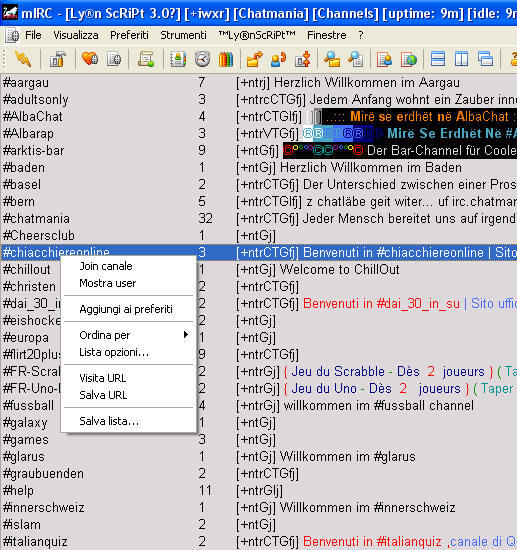This screenshot has width=517, height=550.
Task: Select Aggiungi ai preferiti option
Action: click(126, 309)
